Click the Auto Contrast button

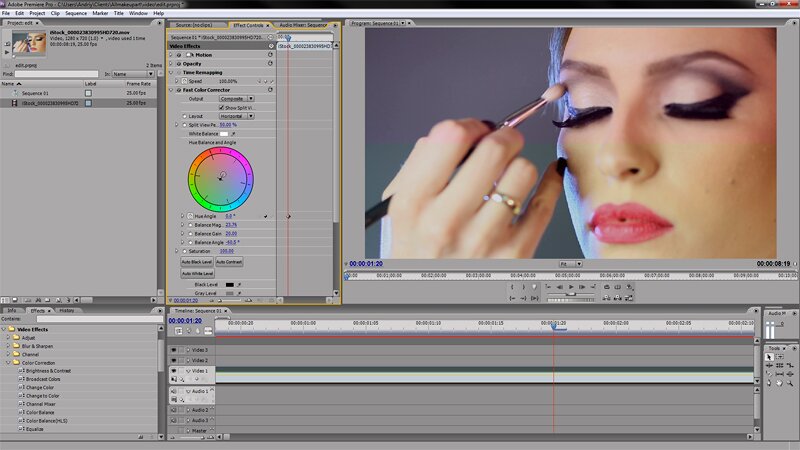[x=229, y=262]
